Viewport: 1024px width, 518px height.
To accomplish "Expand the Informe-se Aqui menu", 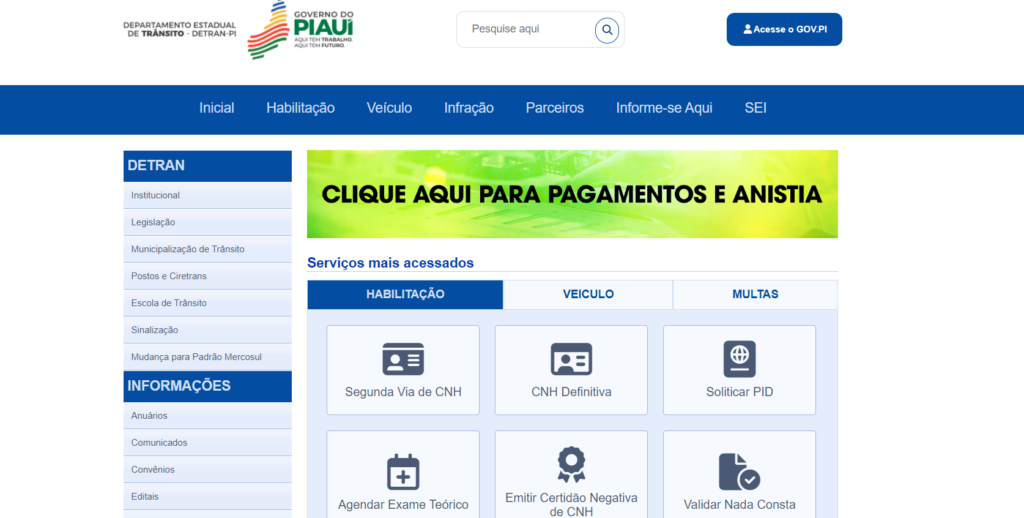I will pyautogui.click(x=664, y=108).
